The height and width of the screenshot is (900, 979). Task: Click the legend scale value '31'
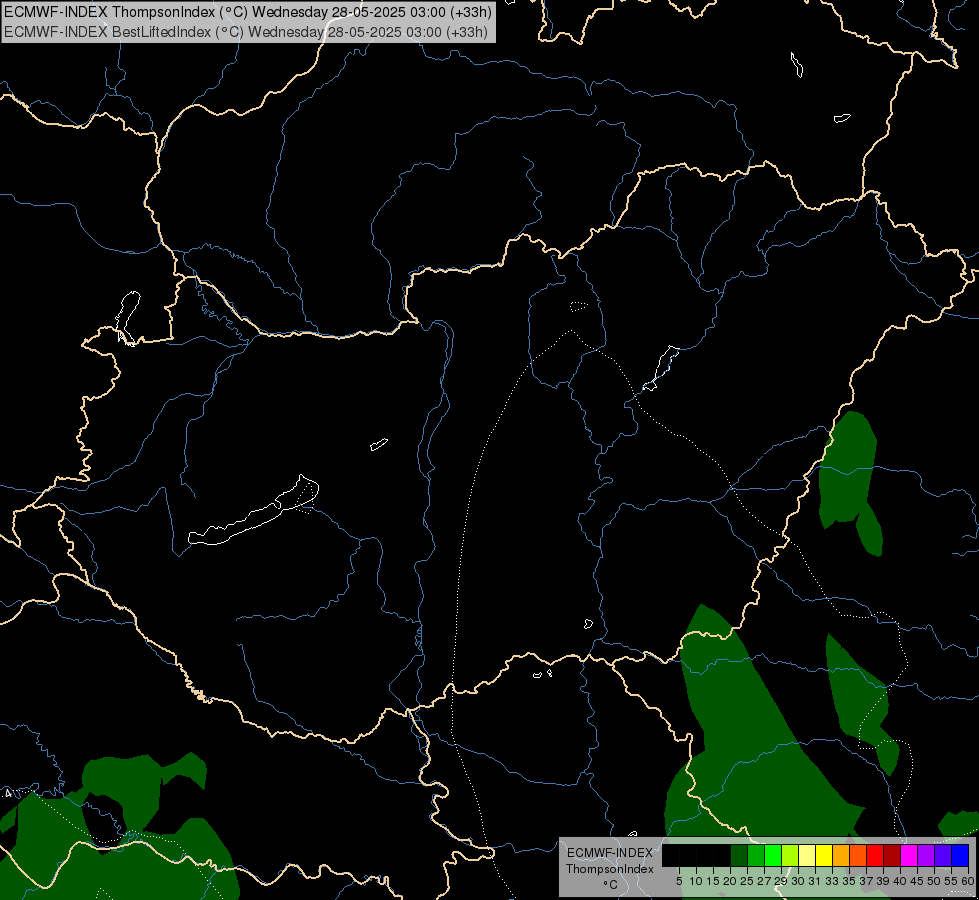(815, 881)
